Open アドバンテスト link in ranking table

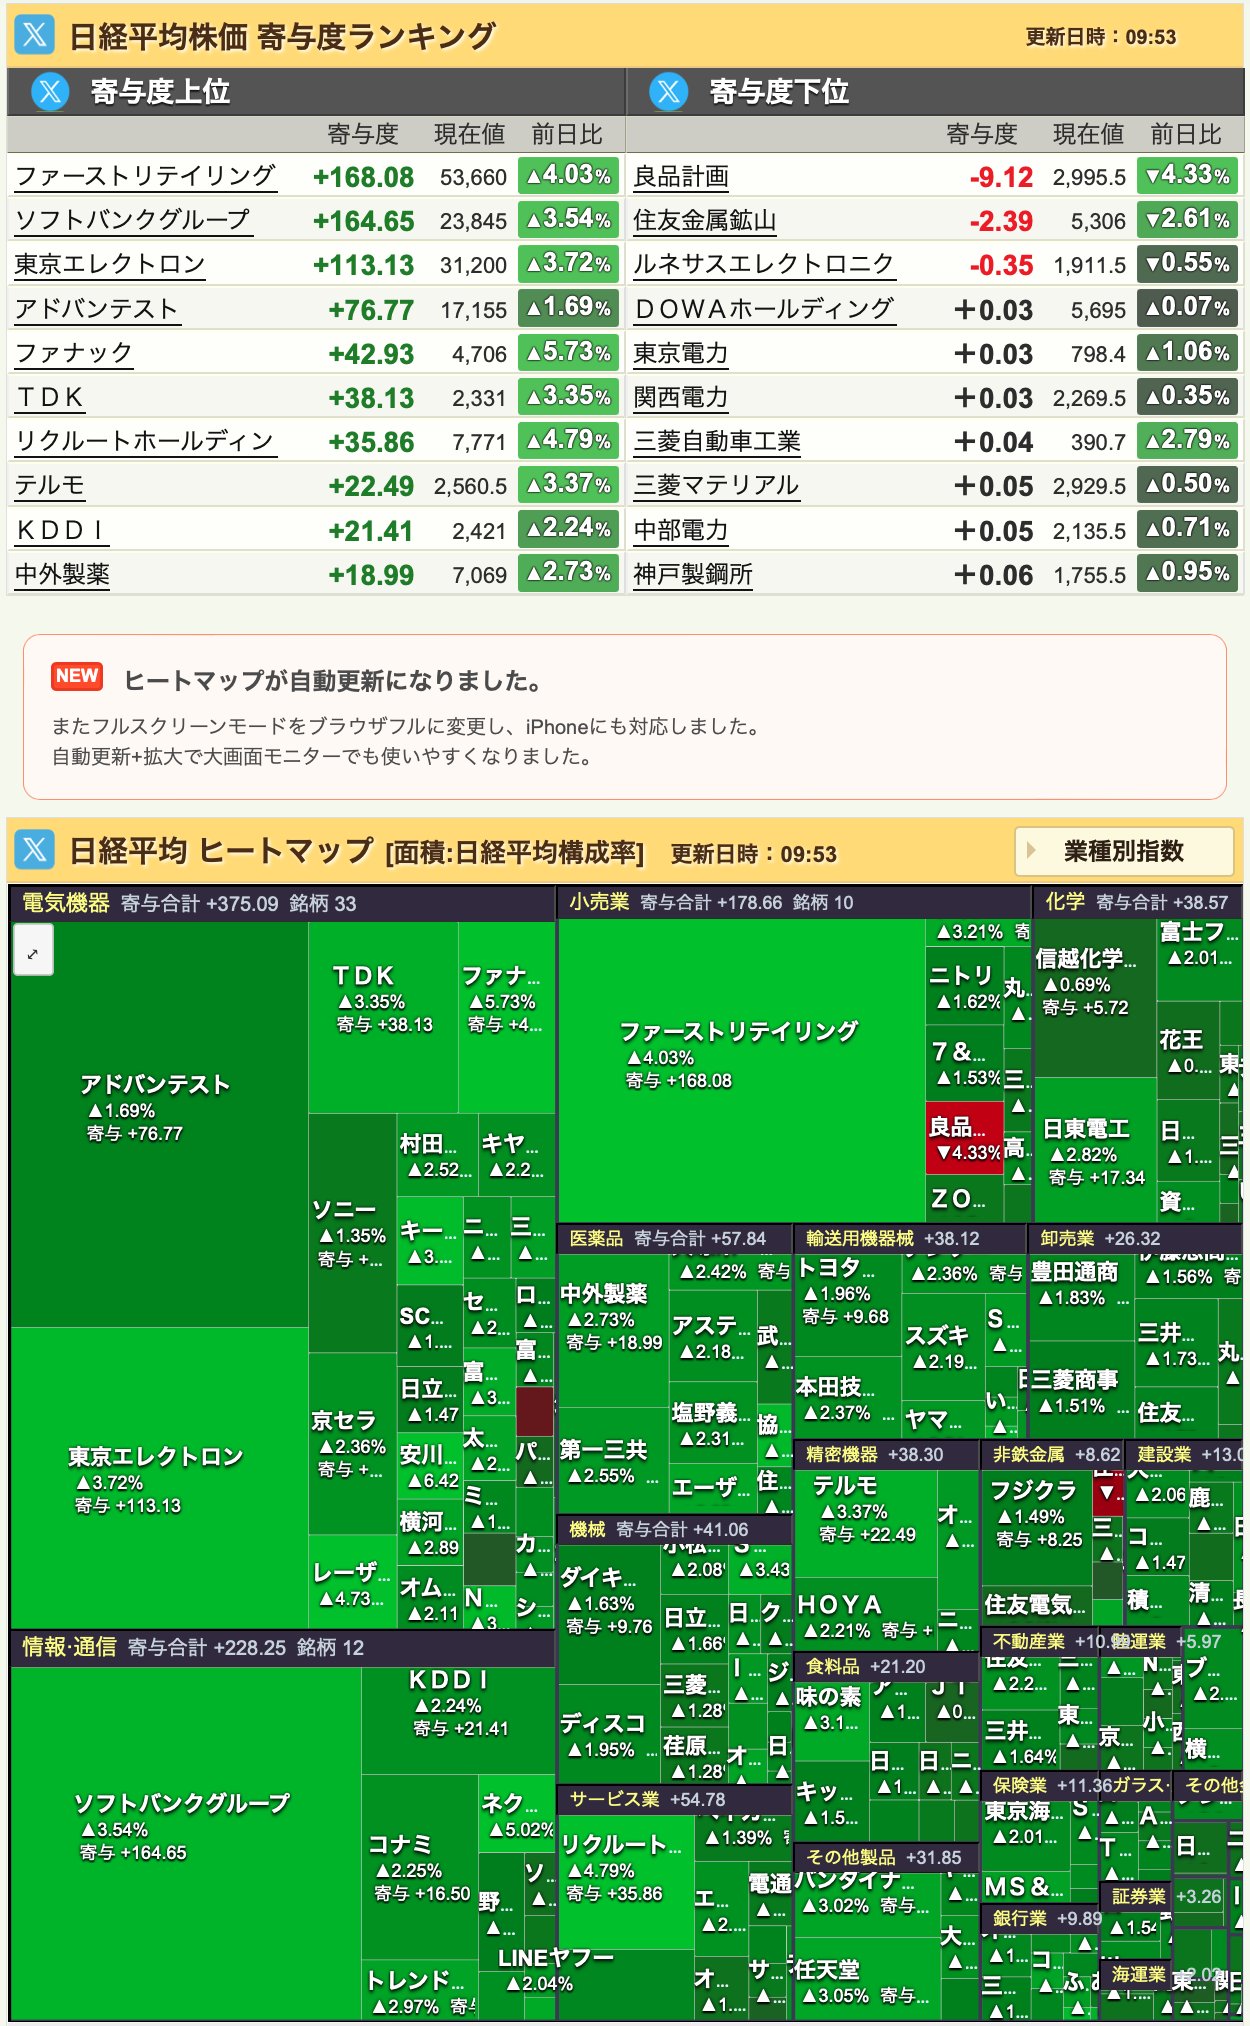[x=96, y=309]
